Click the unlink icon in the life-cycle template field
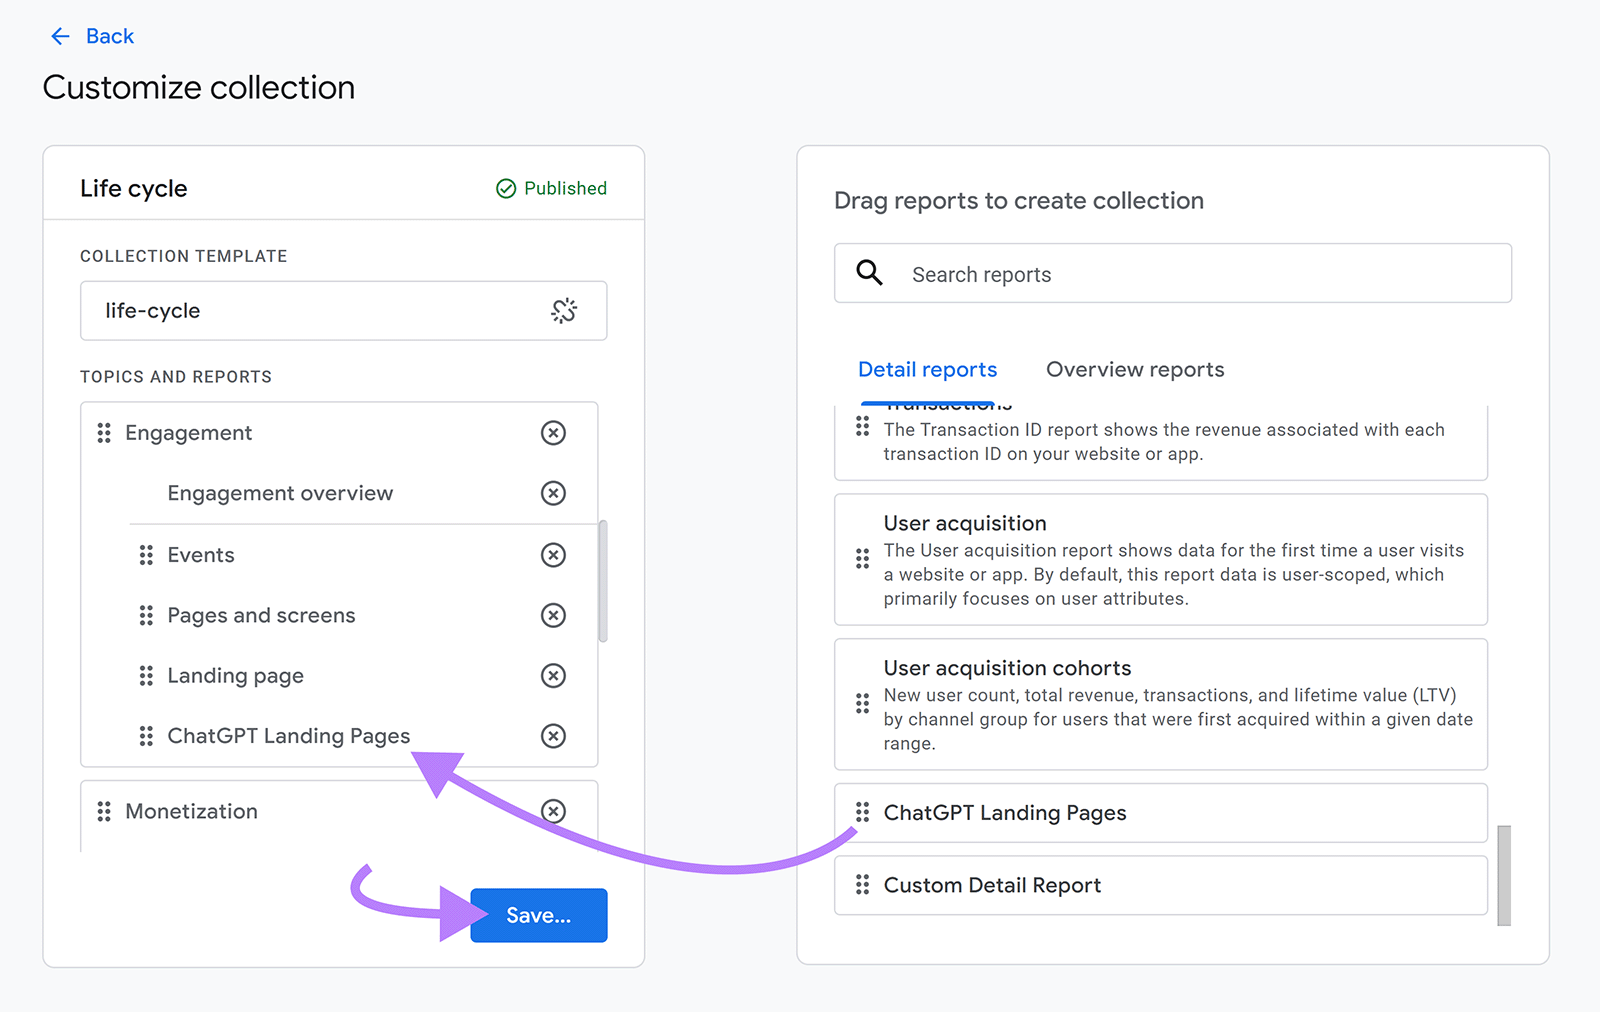Screen dimensions: 1600x1012 (565, 311)
